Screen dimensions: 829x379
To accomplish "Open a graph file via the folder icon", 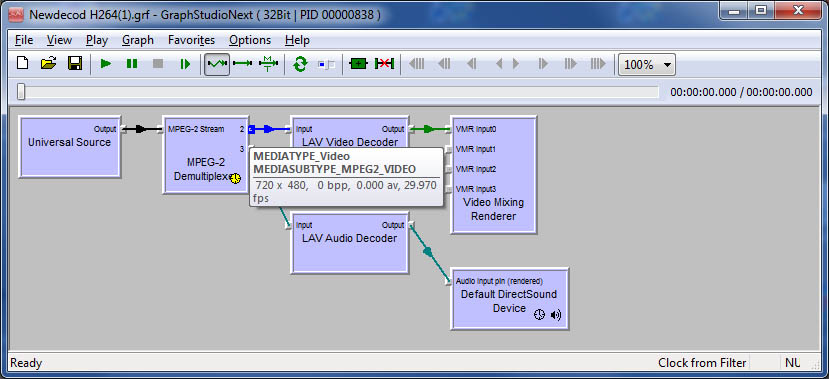I will coord(48,64).
